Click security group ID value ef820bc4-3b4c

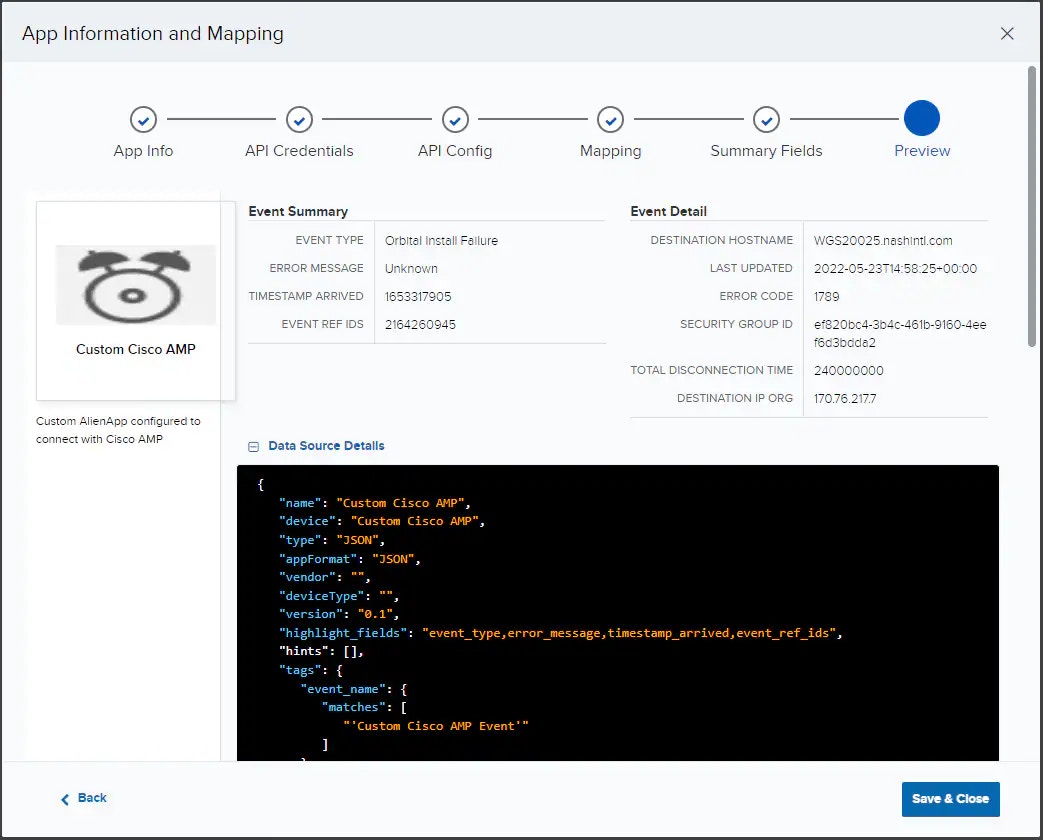click(900, 334)
